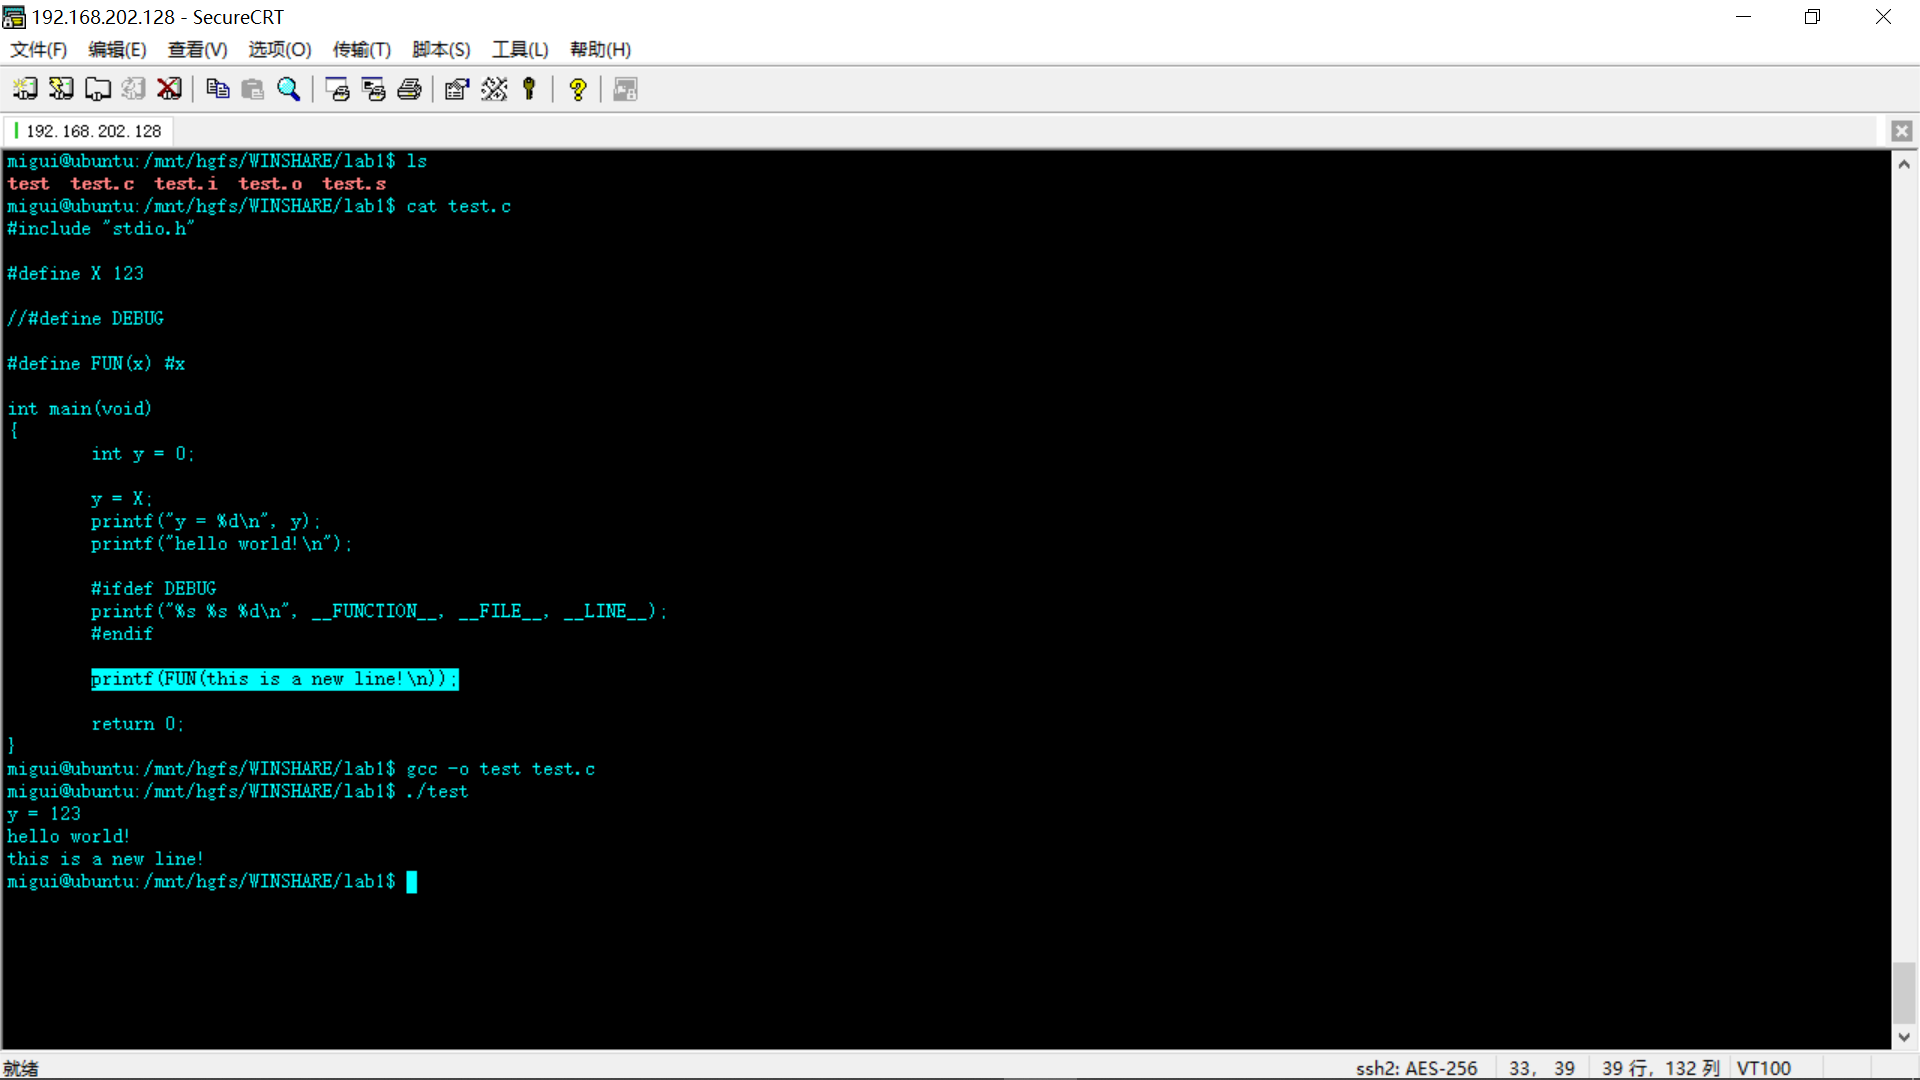The width and height of the screenshot is (1920, 1080).
Task: Click the Print Selection icon
Action: click(x=373, y=89)
